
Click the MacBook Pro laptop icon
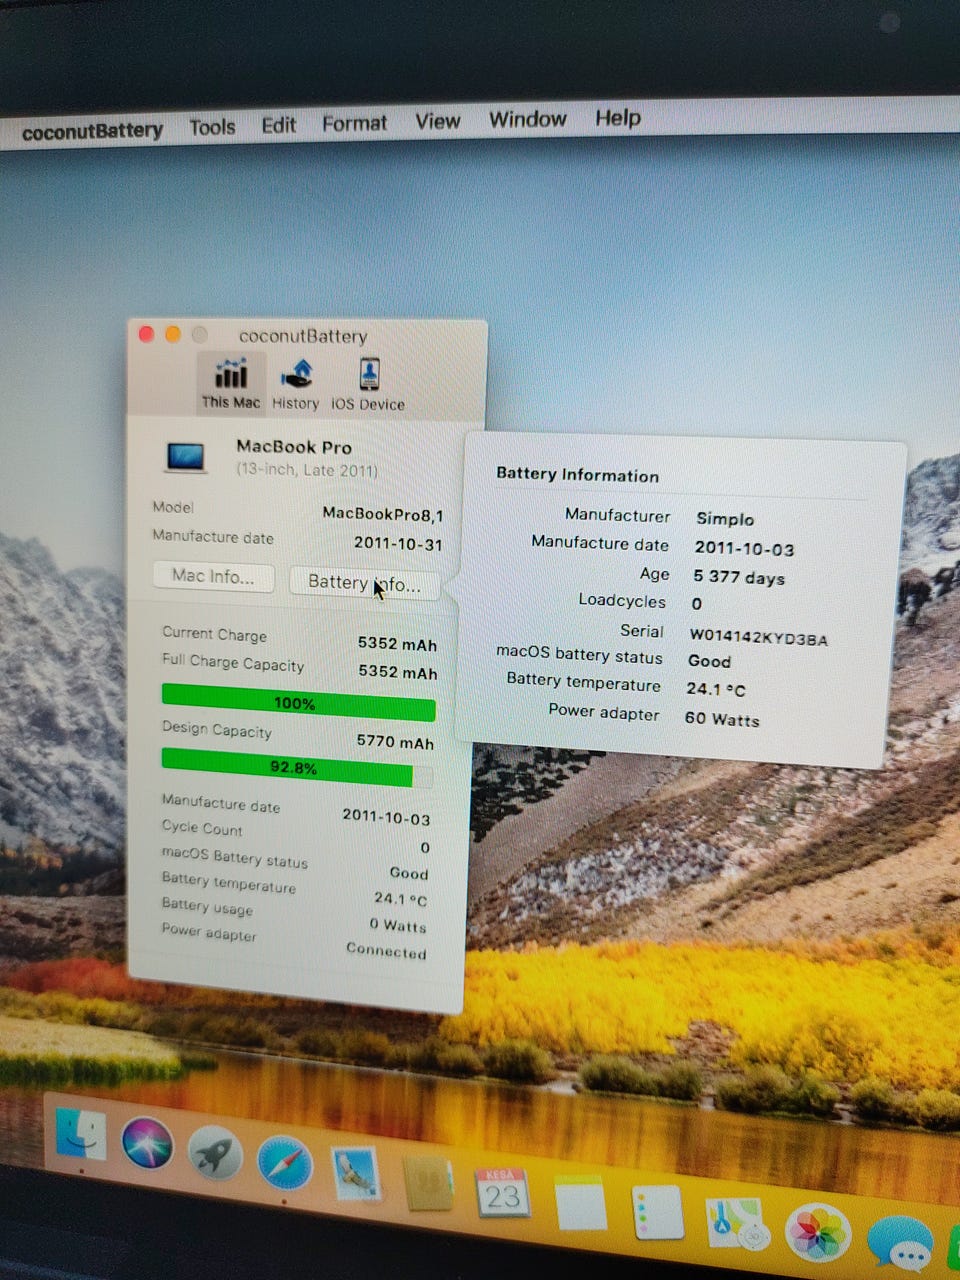pos(186,458)
